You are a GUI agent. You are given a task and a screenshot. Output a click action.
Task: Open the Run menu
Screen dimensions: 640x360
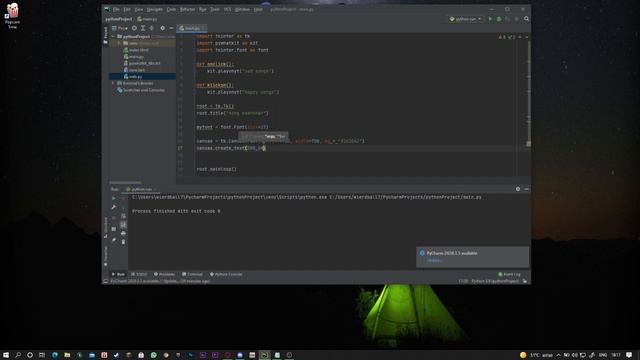click(202, 9)
